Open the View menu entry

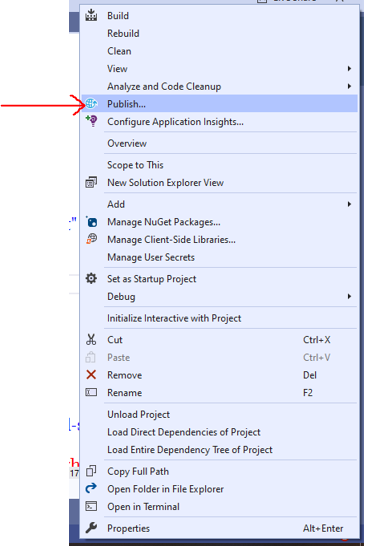pyautogui.click(x=219, y=69)
